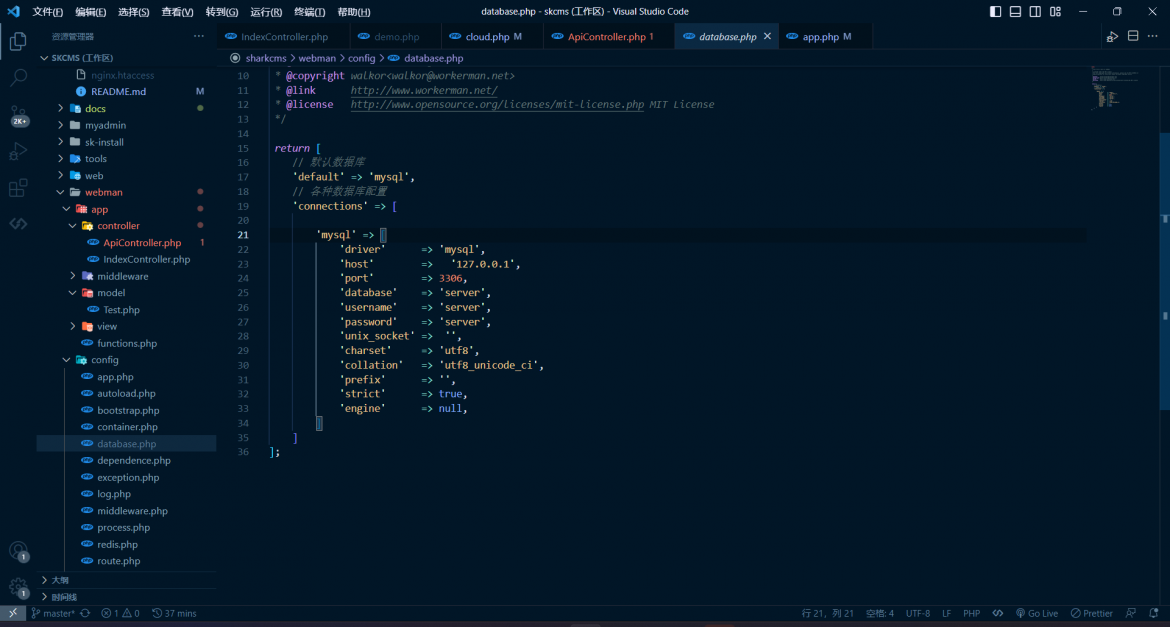1170x627 pixels.
Task: Click the master* git branch button
Action: pos(53,614)
